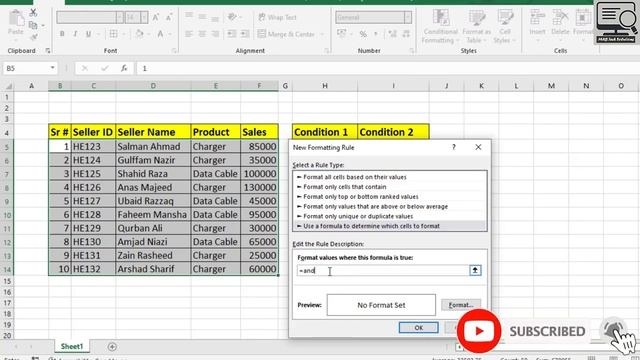Open the Cell Styles menu
Image resolution: width=640 pixels, height=360 pixels.
pos(505,26)
